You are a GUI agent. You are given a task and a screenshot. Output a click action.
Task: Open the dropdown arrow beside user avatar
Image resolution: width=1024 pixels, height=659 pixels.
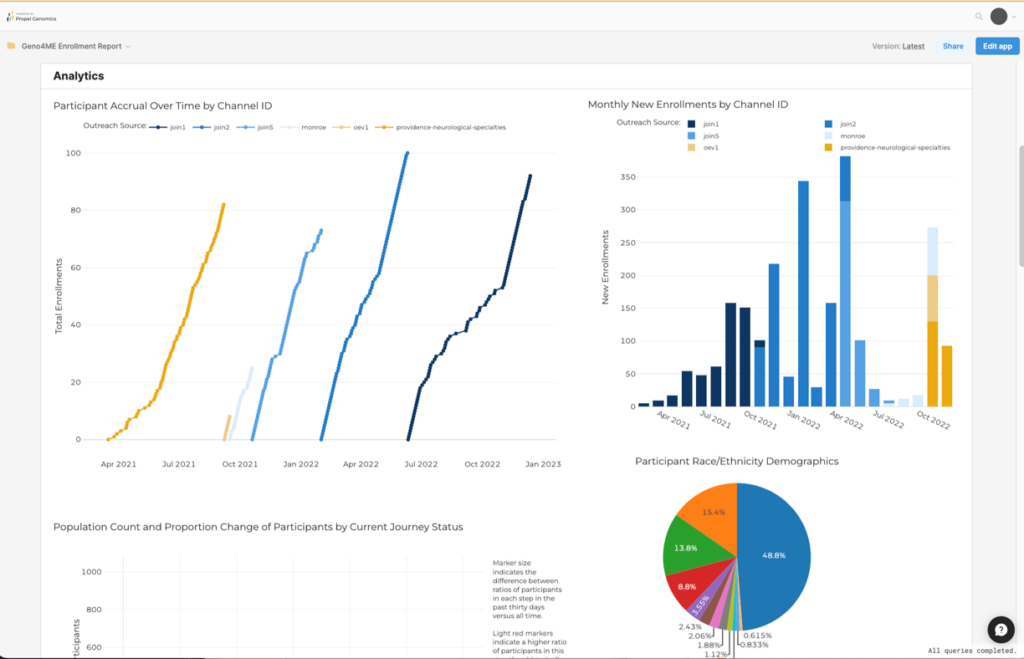pos(1014,17)
